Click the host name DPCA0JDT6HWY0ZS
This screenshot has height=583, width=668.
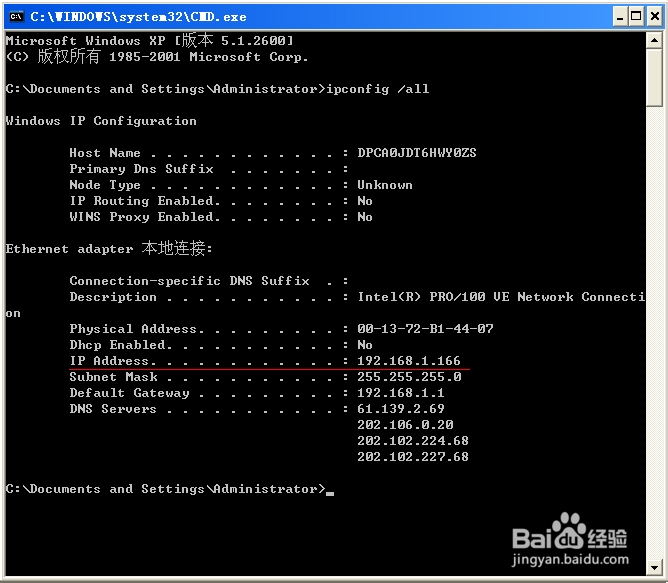[417, 153]
